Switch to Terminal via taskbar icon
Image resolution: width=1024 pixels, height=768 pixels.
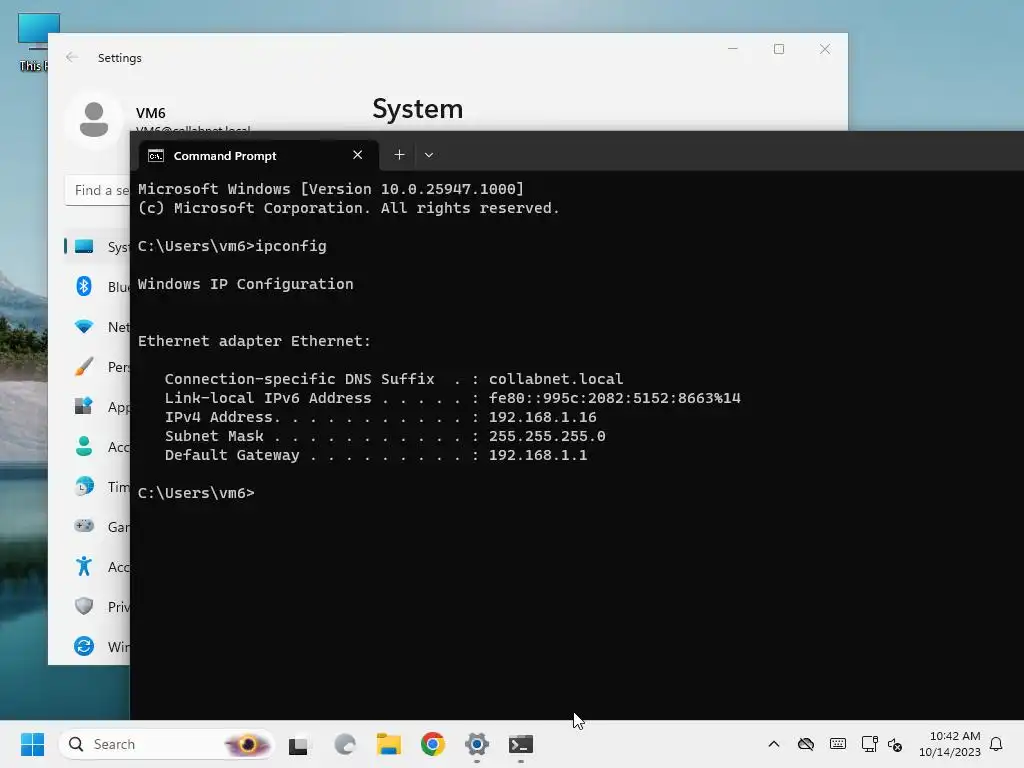(521, 744)
